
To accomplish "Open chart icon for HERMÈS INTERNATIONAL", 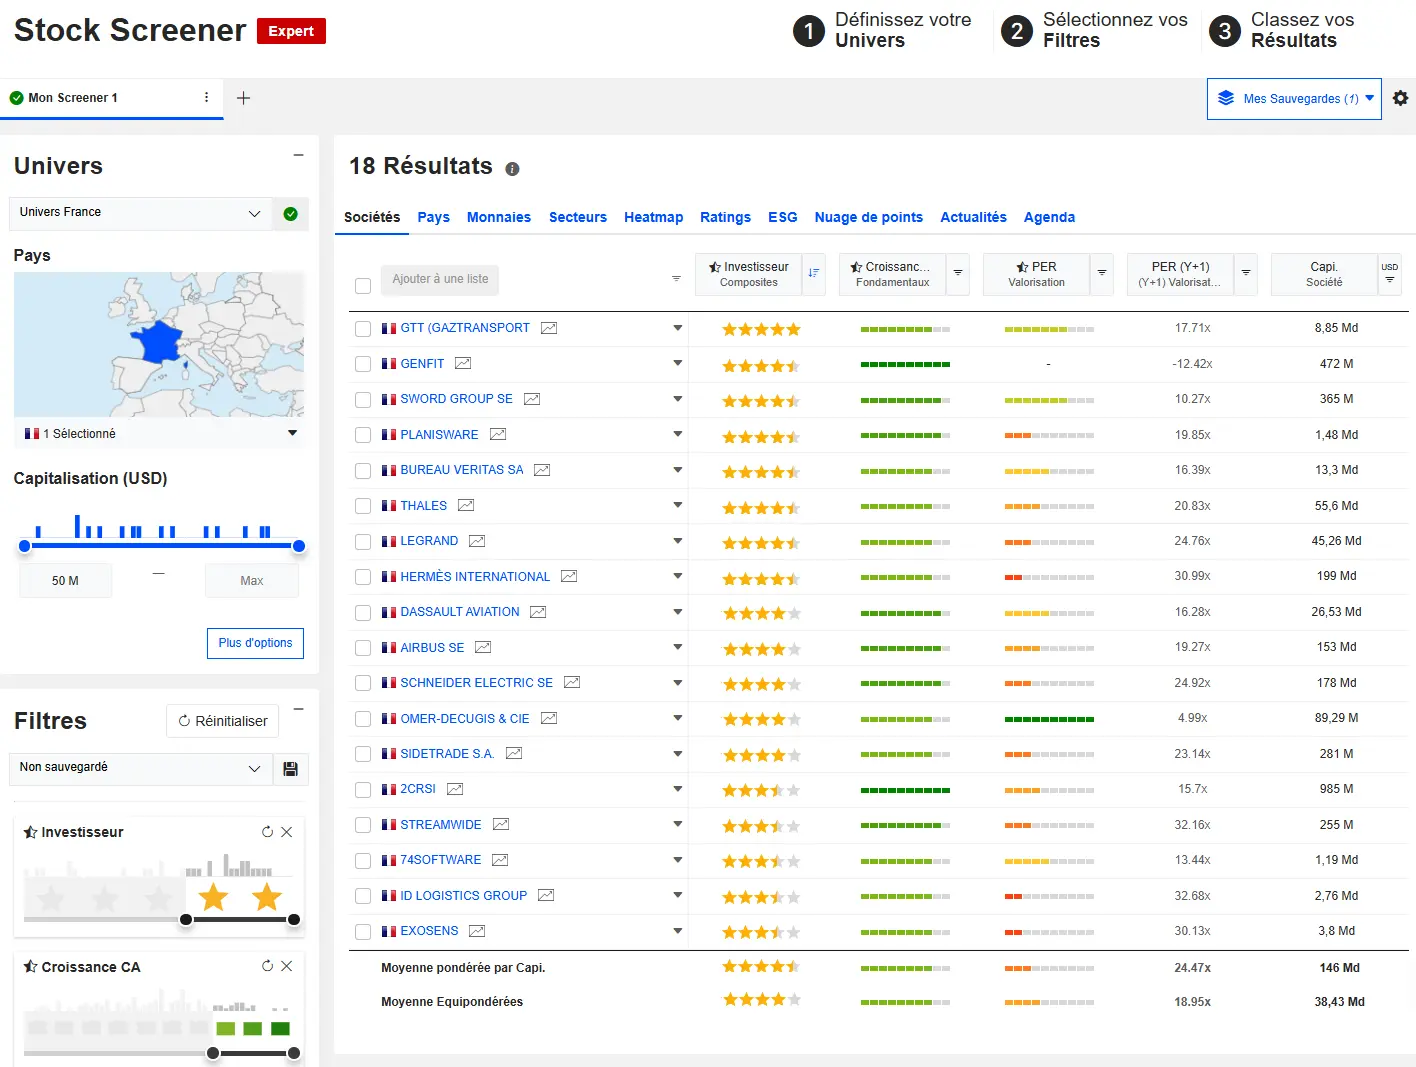I will [569, 577].
